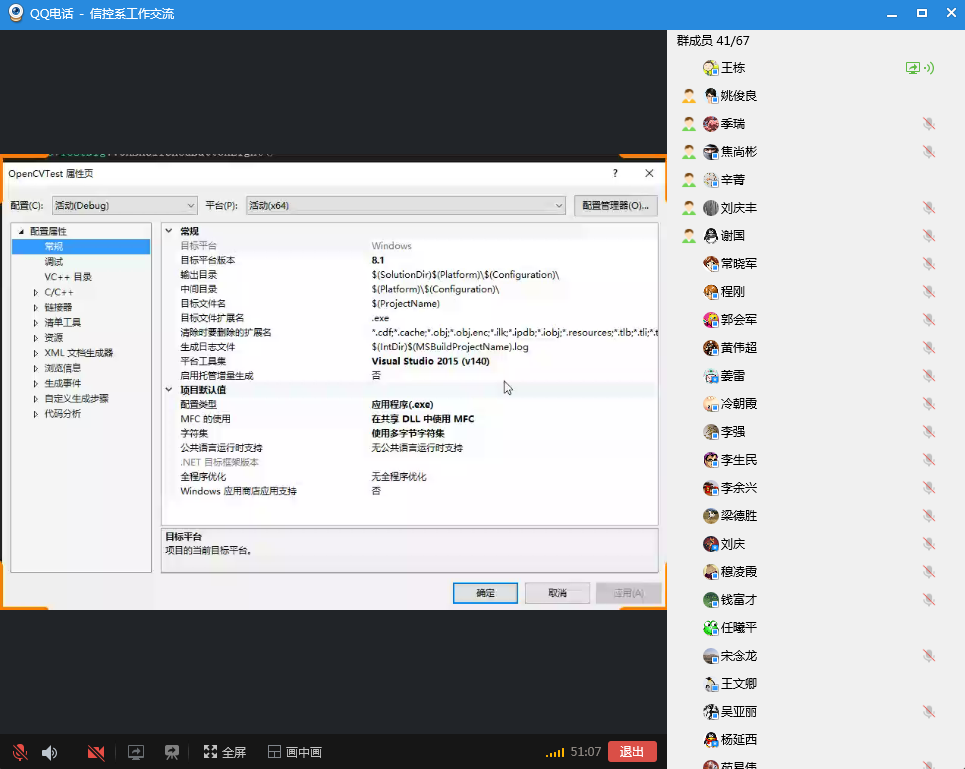965x769 pixels.
Task: Click 常晓军's avatar in member list
Action: [711, 263]
